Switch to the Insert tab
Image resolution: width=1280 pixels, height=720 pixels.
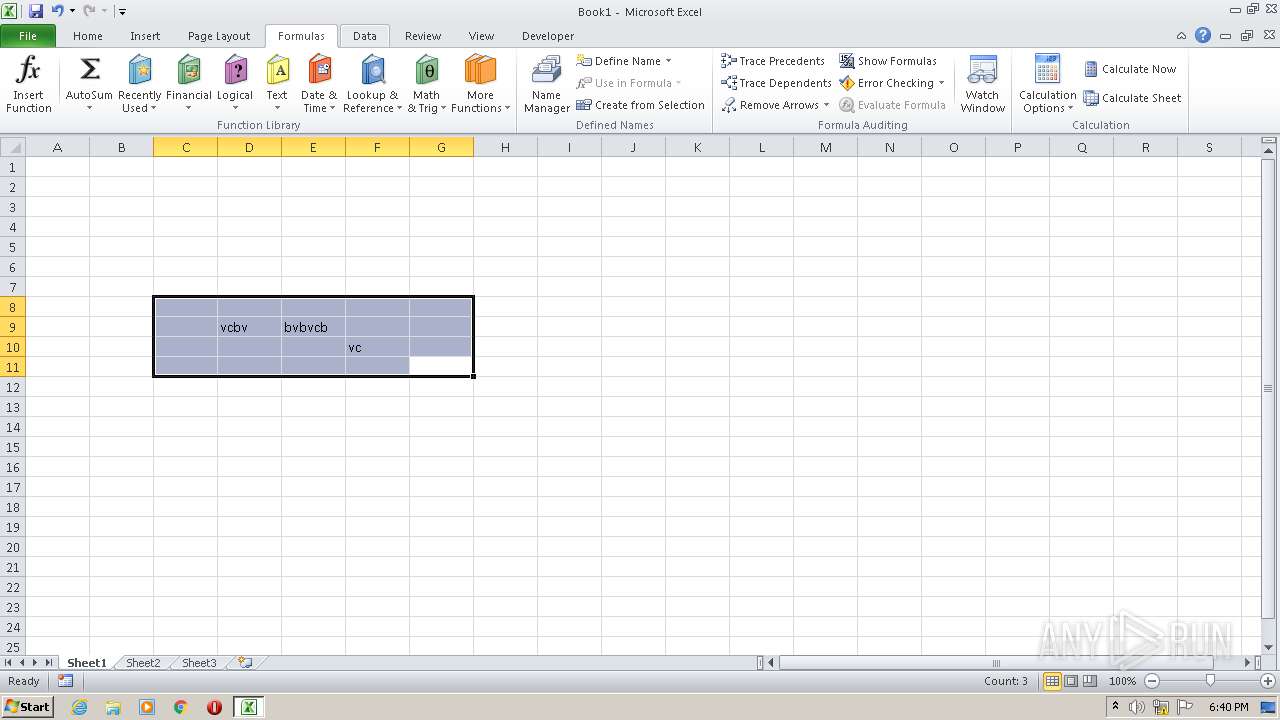[x=145, y=36]
